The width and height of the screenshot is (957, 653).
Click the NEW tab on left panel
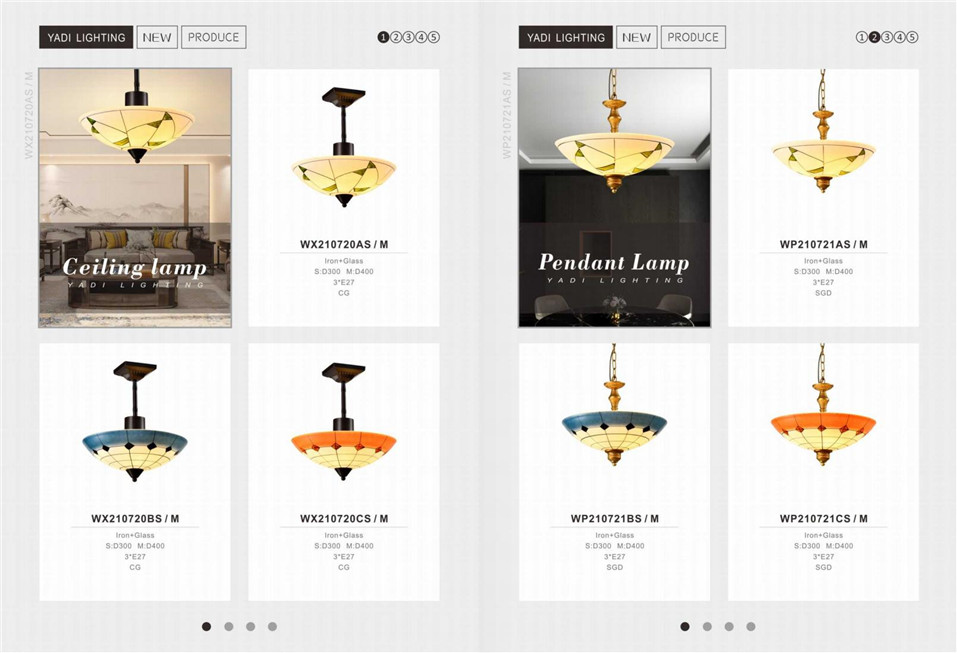(x=157, y=37)
